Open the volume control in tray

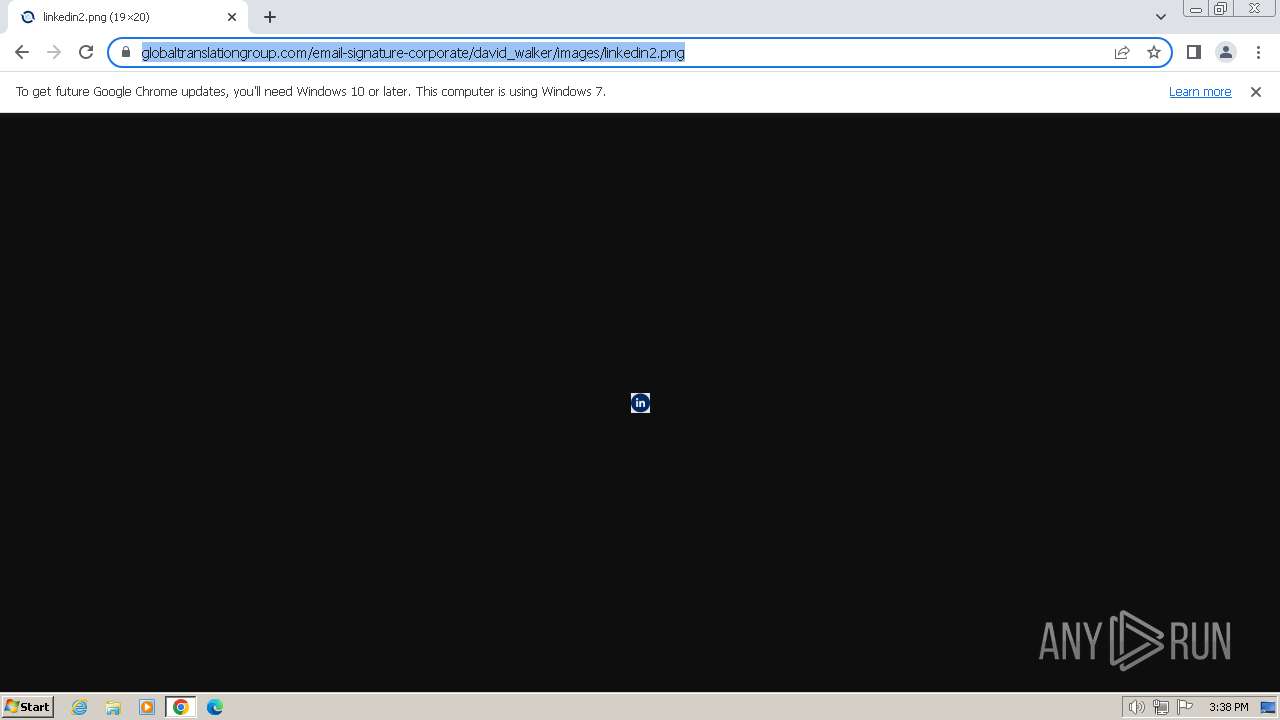(x=1136, y=707)
